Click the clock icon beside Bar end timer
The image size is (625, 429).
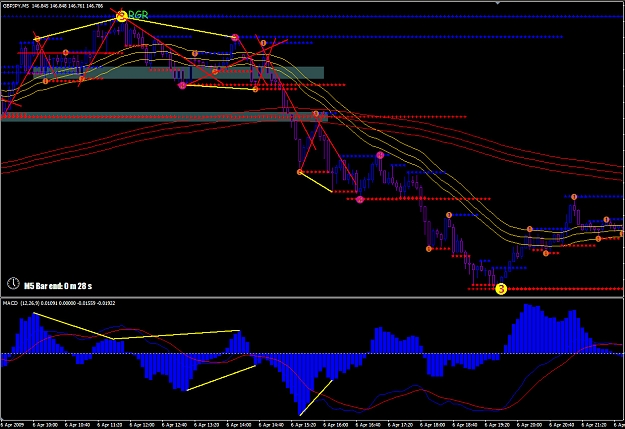pos(13,283)
